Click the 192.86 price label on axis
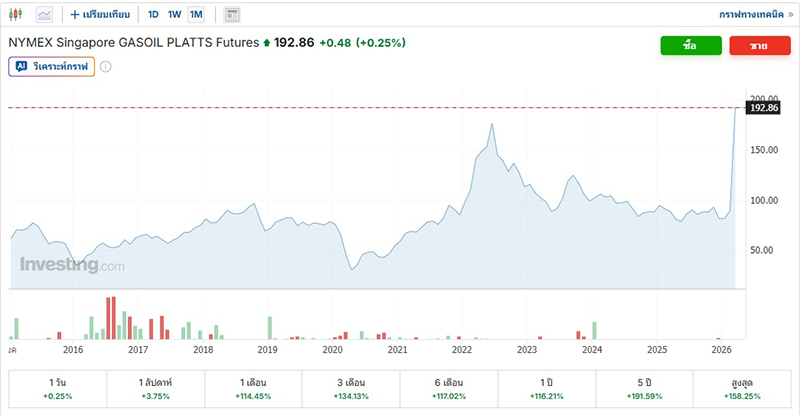Viewport: 800px width, 415px height. coord(763,107)
